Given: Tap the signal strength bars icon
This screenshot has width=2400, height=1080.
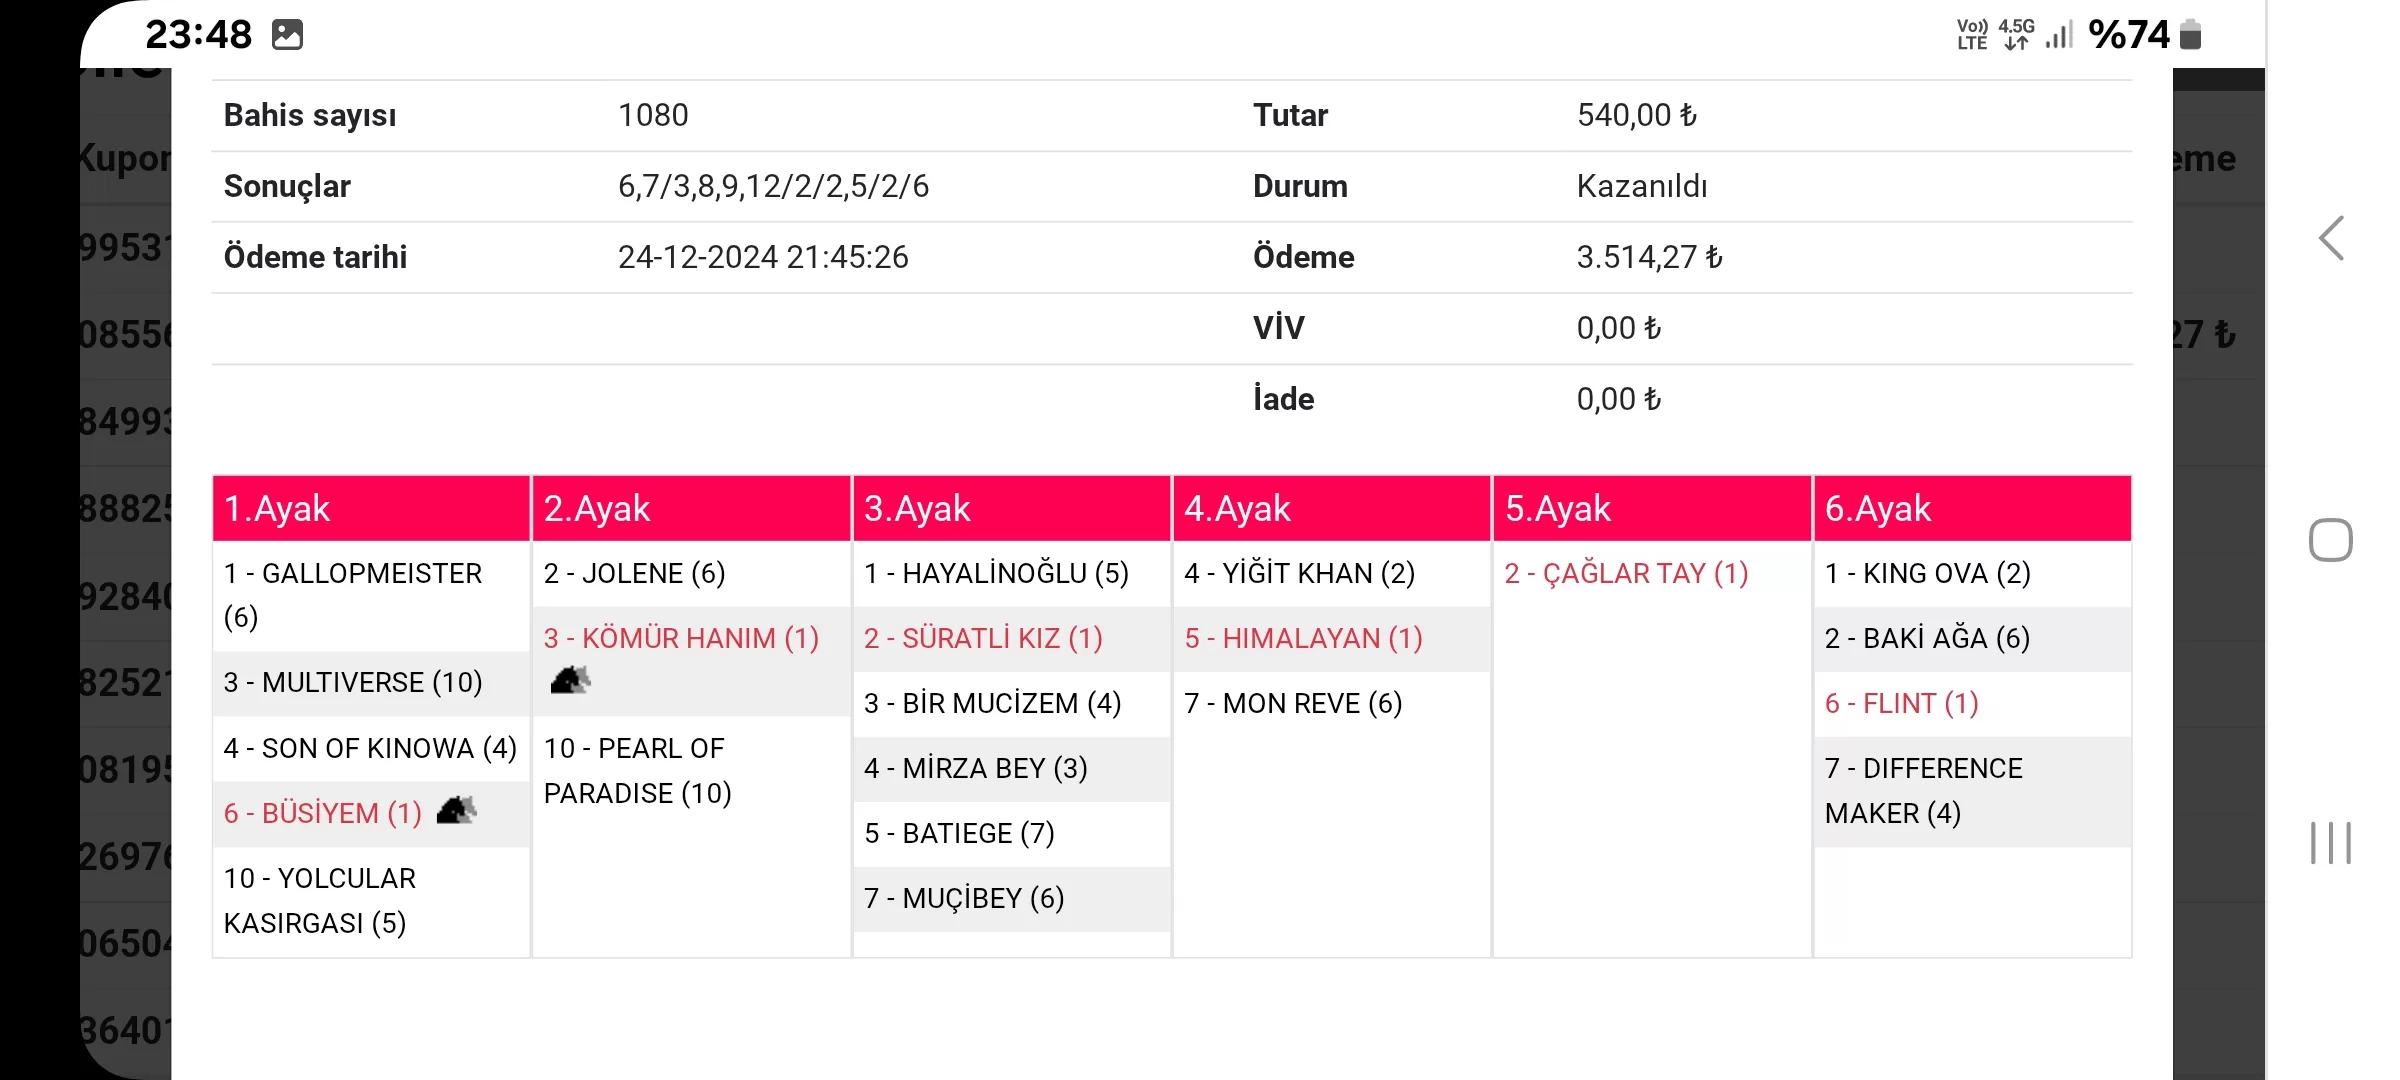Looking at the screenshot, I should point(2058,35).
